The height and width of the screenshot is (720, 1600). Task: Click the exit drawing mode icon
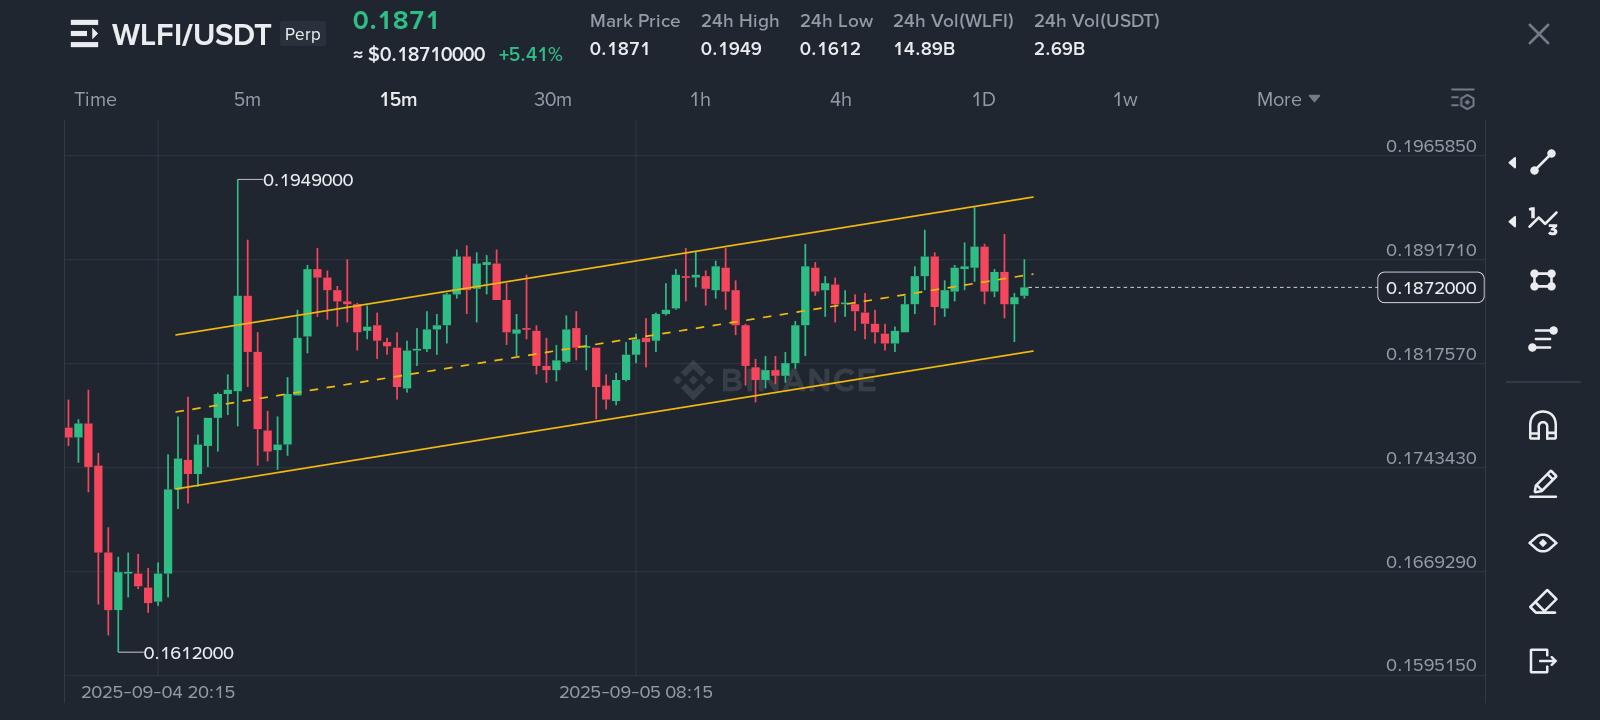tap(1543, 661)
